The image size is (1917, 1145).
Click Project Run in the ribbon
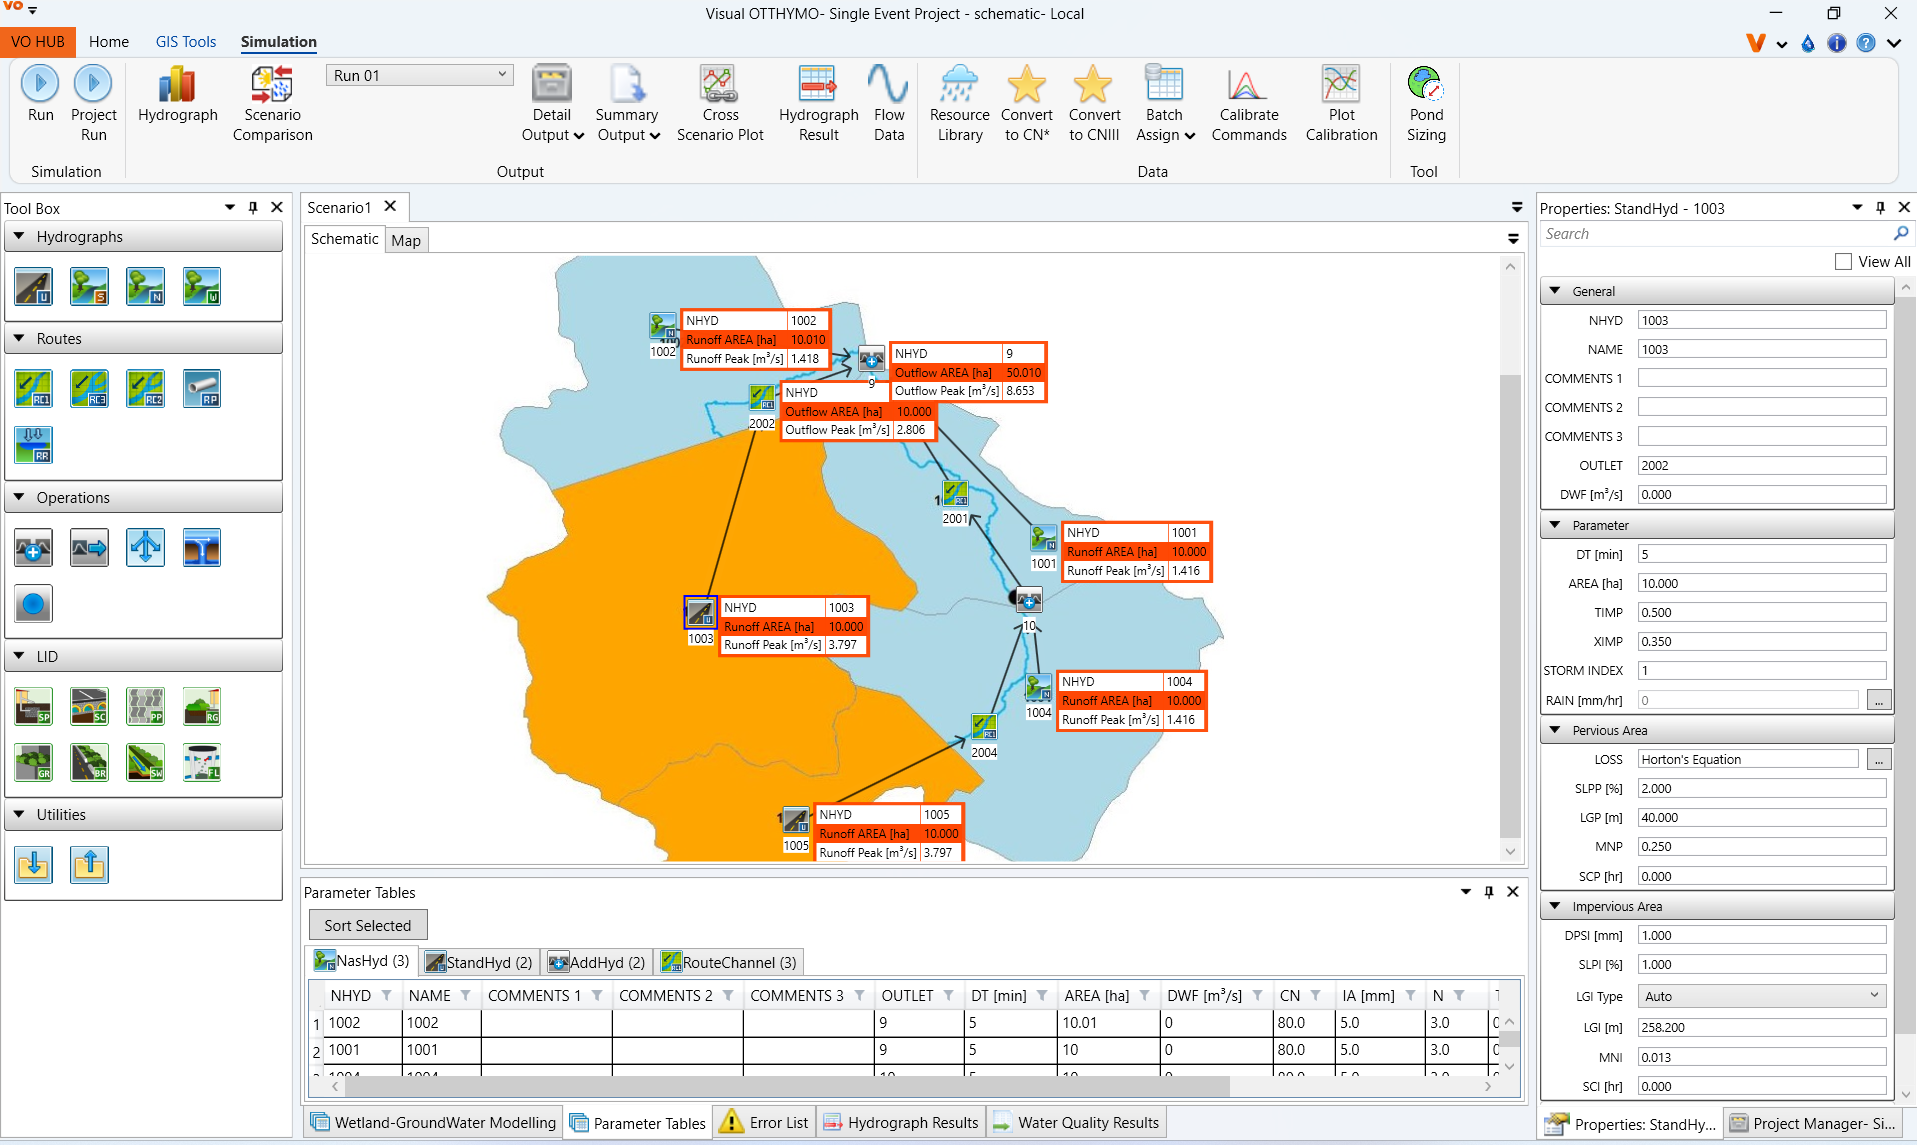click(x=93, y=104)
